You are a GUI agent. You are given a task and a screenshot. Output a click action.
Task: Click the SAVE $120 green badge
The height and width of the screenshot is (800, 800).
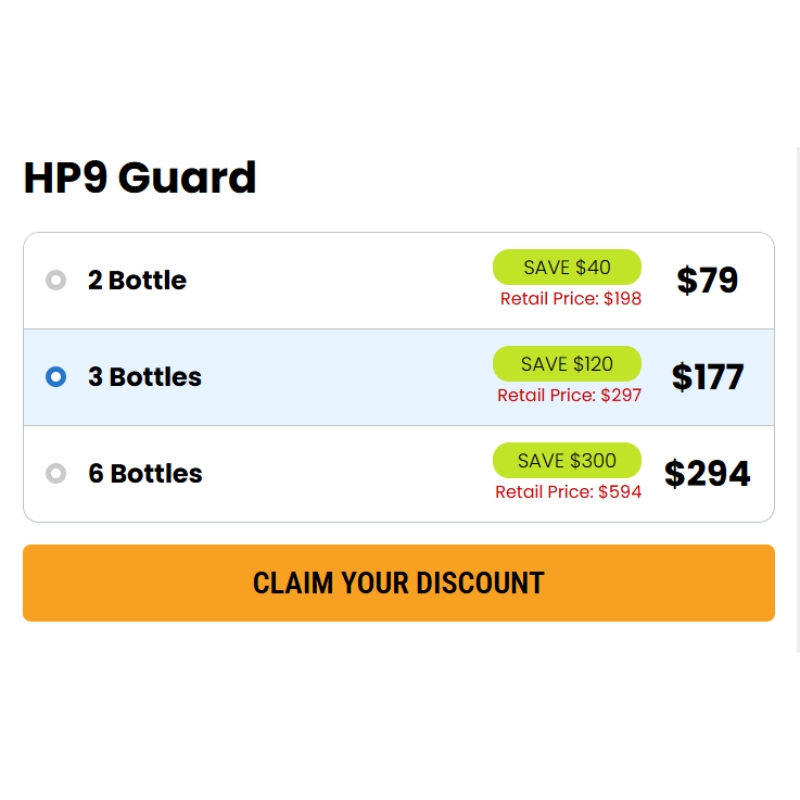coord(567,364)
